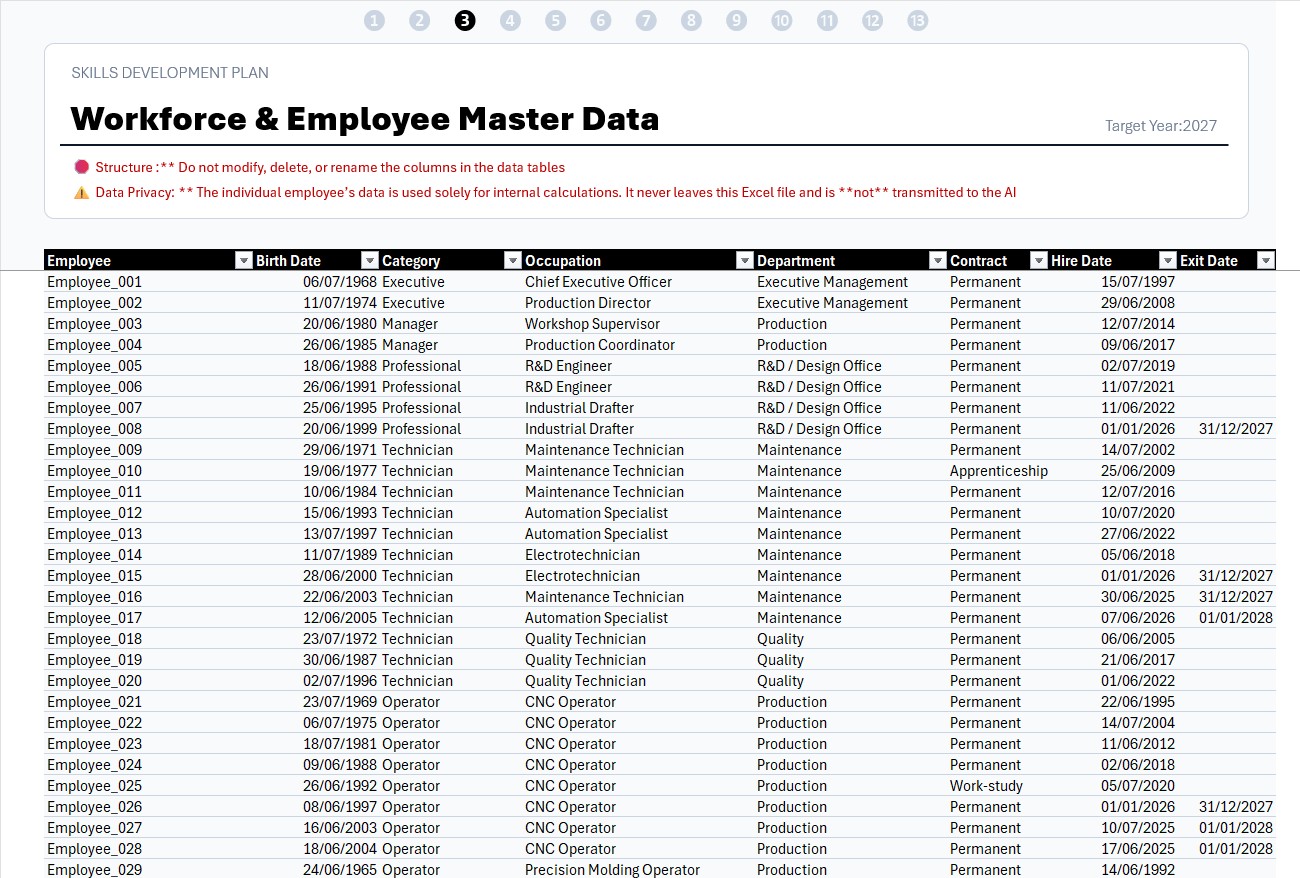Select the Precision Molding Operator cell
Screen dimensions: 1300x878
click(x=638, y=870)
